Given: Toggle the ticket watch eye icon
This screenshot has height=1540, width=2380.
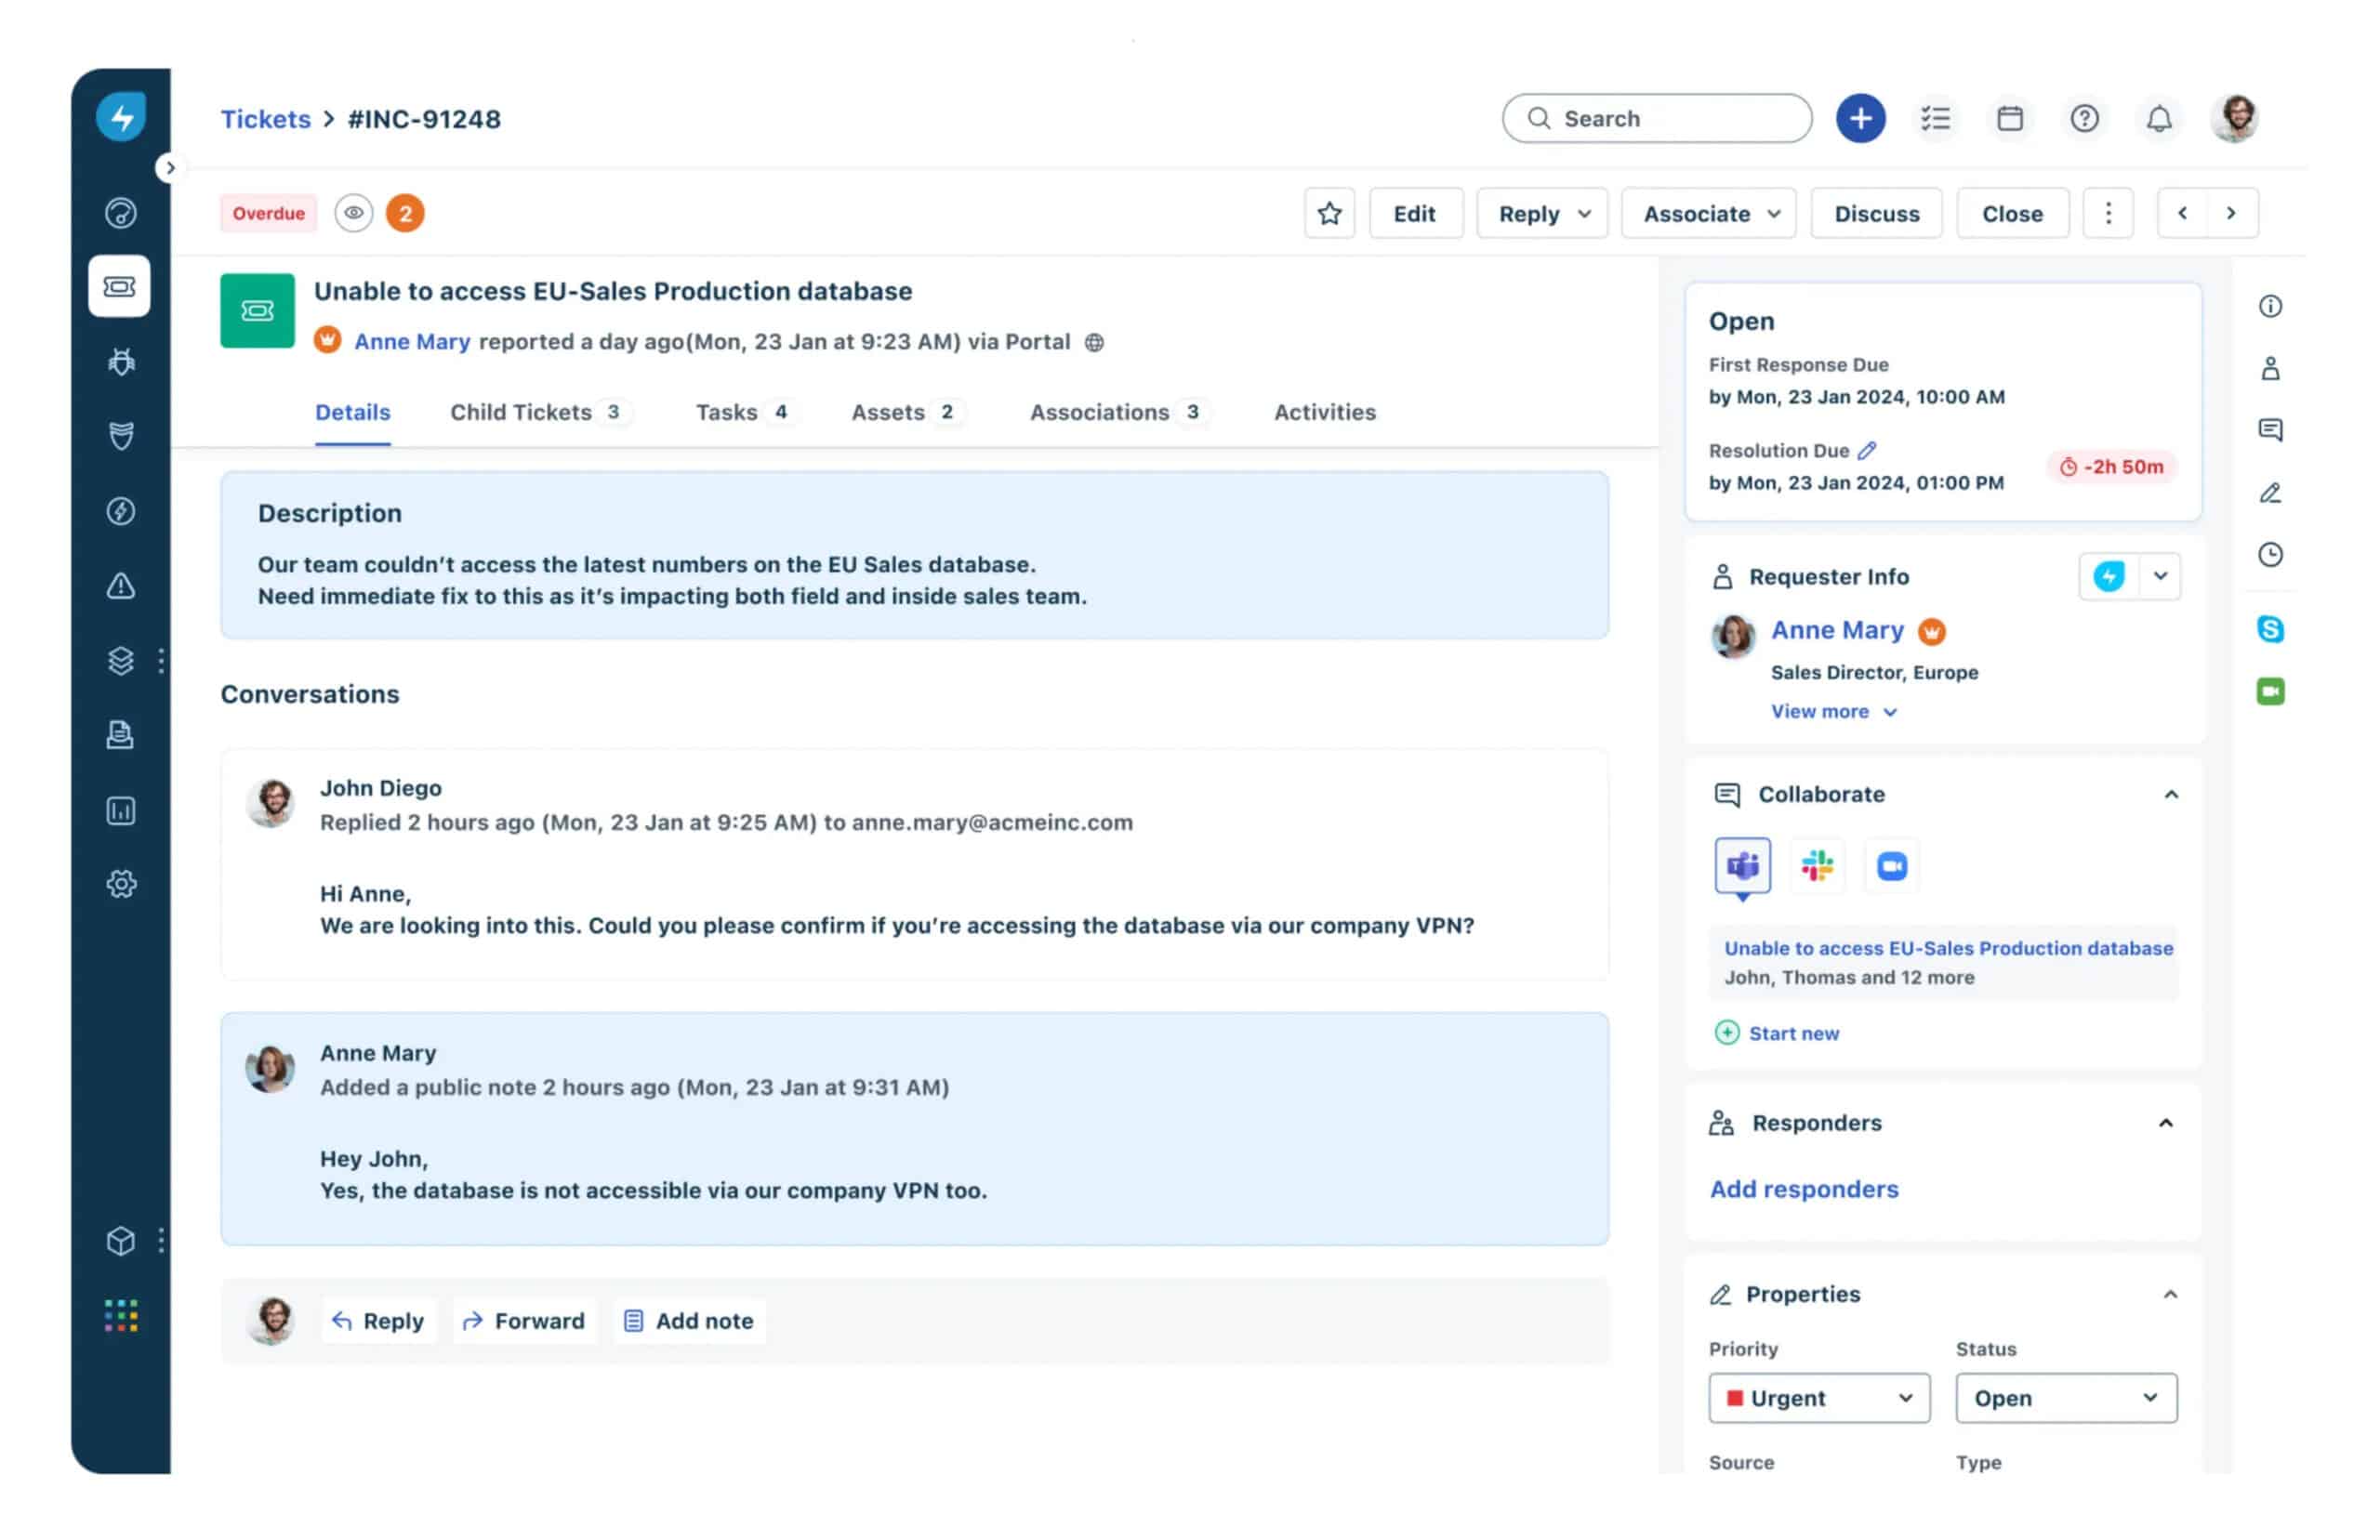Looking at the screenshot, I should 353,213.
